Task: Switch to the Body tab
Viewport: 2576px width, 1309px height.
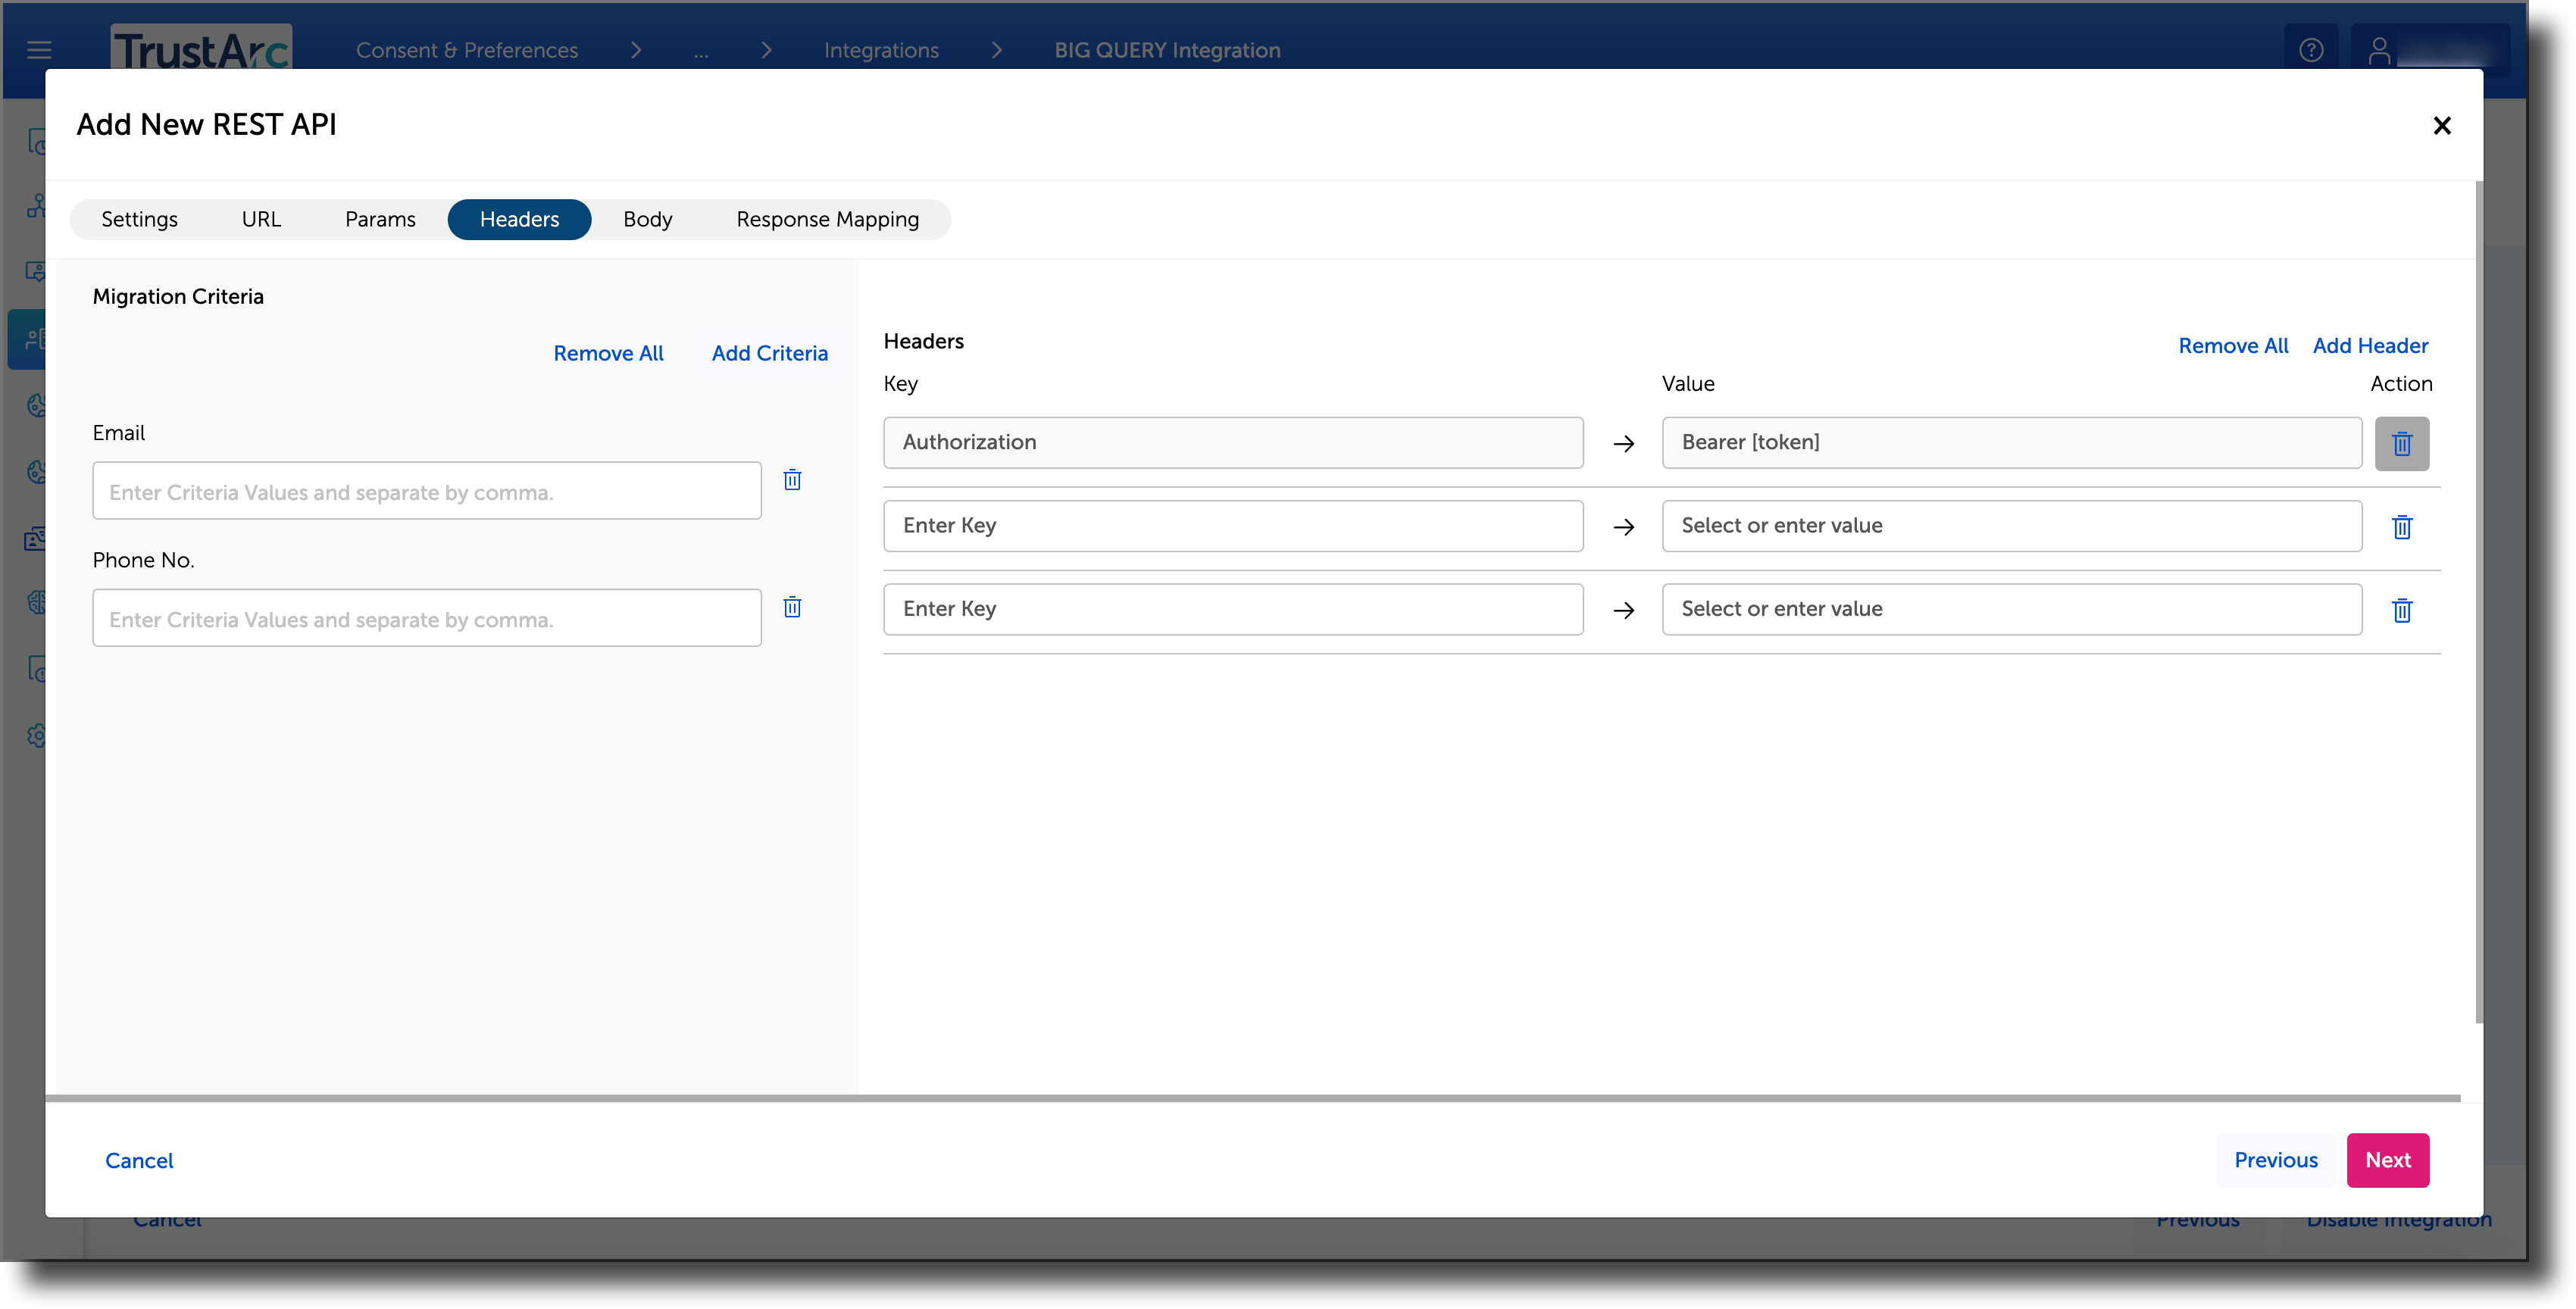Action: [647, 219]
